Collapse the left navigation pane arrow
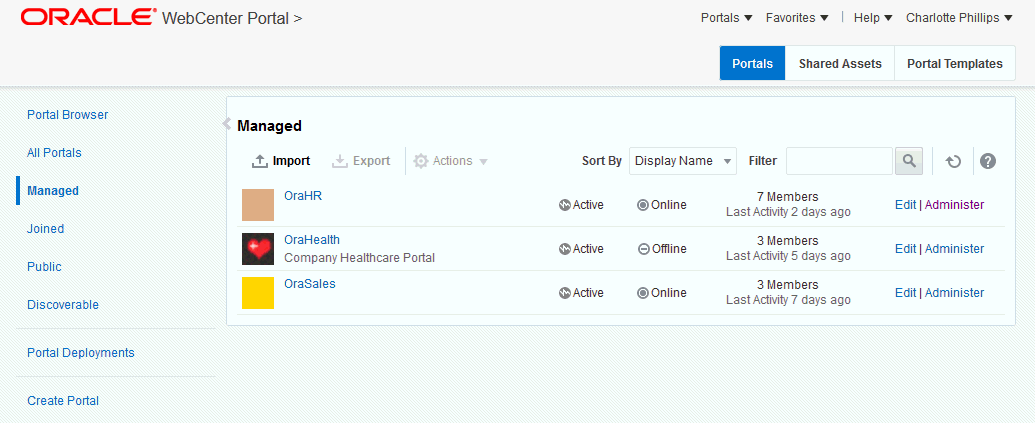Viewport: 1035px width, 423px height. (x=226, y=124)
